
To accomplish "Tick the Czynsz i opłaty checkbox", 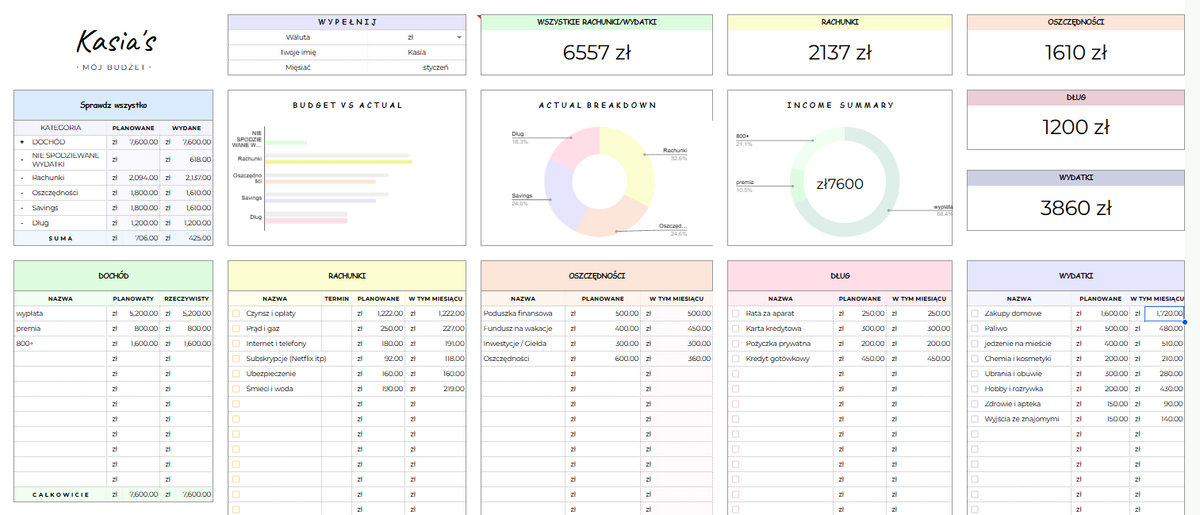I will click(236, 313).
